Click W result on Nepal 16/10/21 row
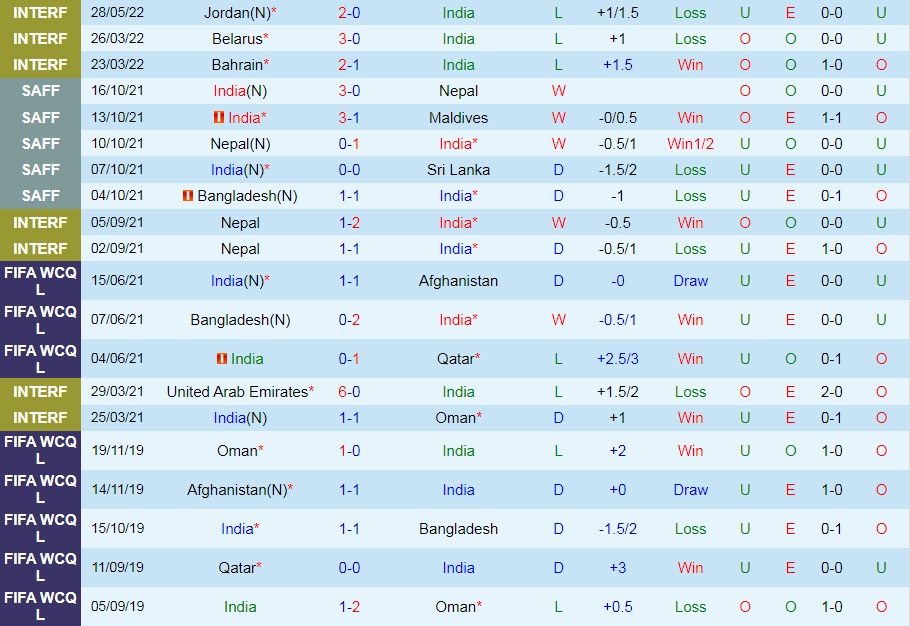Screen dimensions: 910x626 click(558, 91)
